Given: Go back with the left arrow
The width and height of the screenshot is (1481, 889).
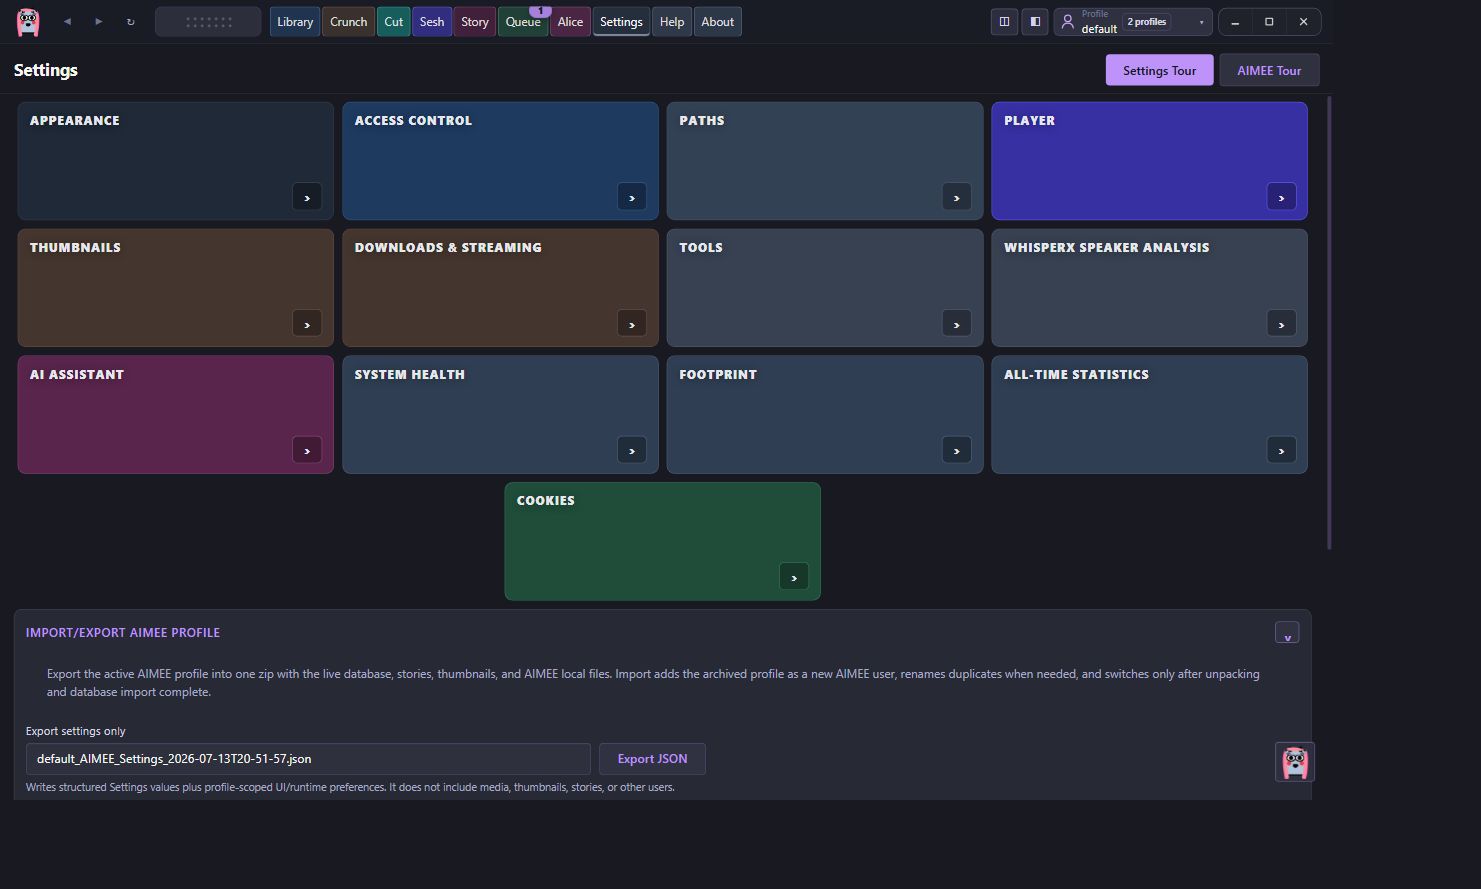Looking at the screenshot, I should (67, 21).
